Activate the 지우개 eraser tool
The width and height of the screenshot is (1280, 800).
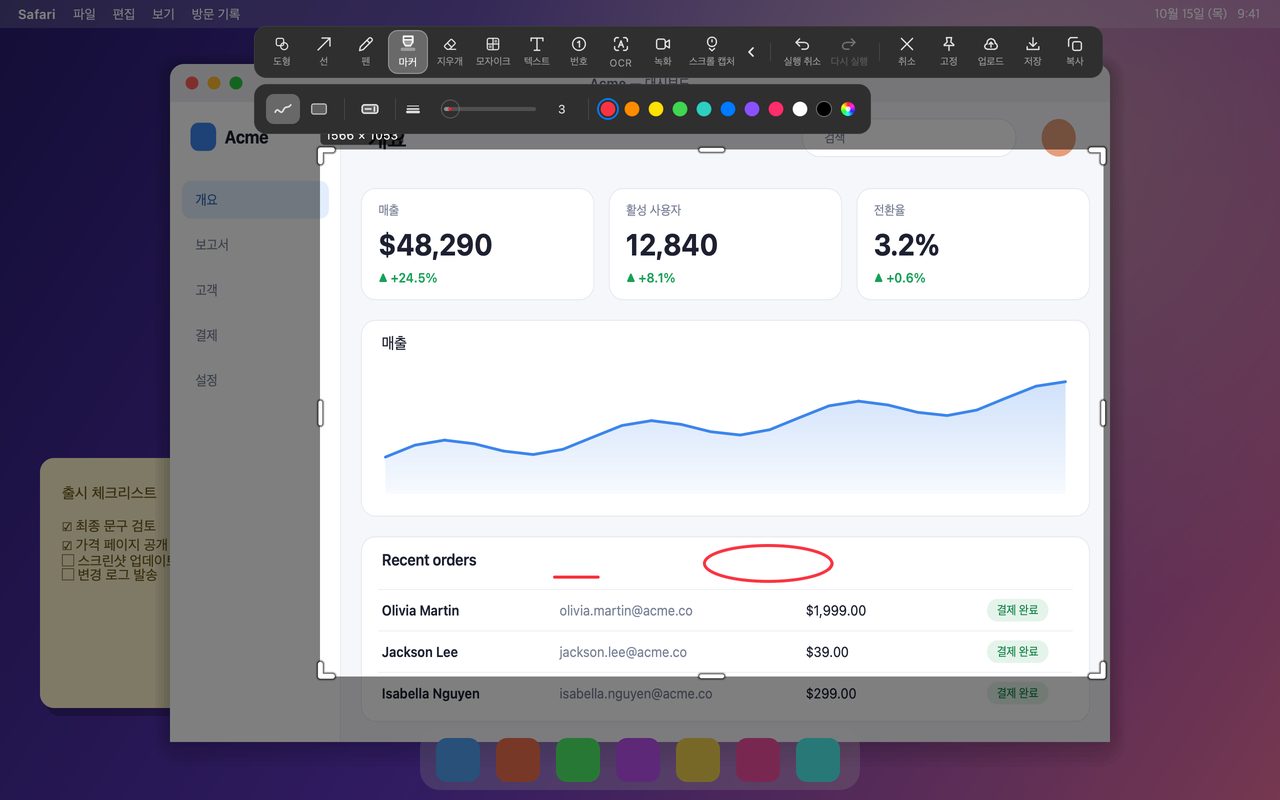[x=450, y=52]
